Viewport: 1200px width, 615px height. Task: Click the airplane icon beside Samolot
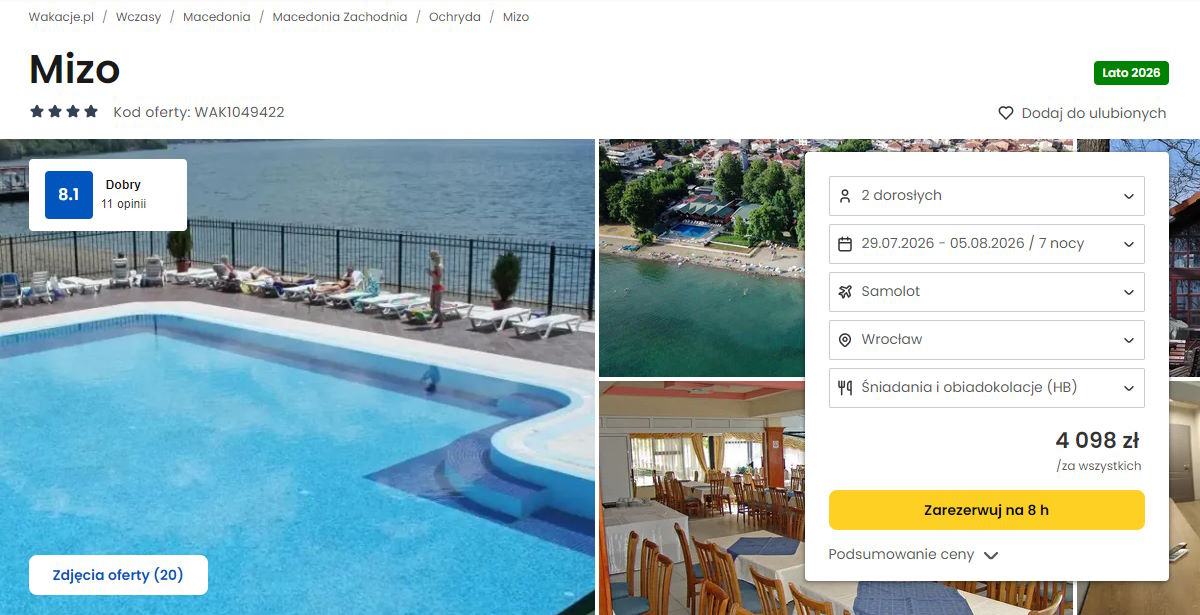(845, 292)
